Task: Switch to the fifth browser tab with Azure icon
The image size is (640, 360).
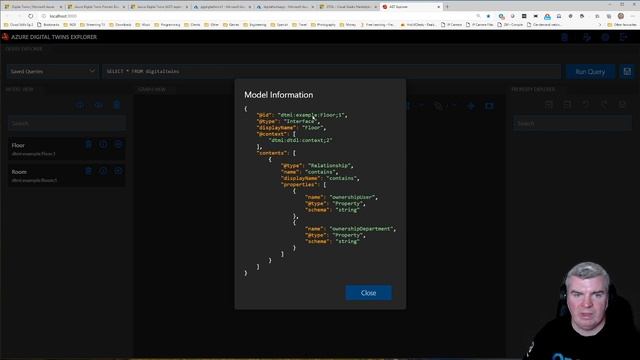Action: coord(286,7)
